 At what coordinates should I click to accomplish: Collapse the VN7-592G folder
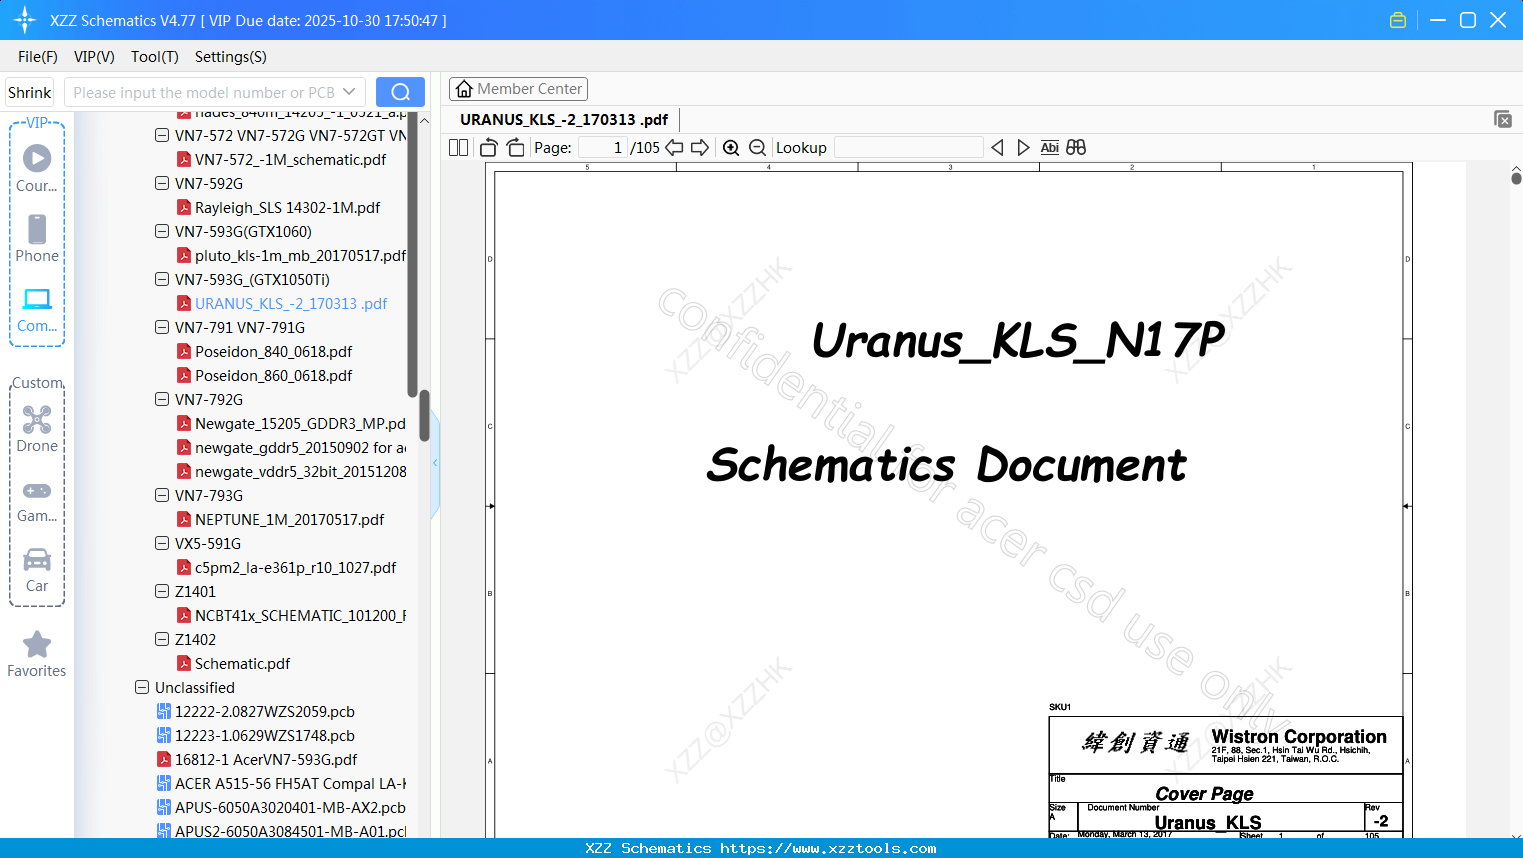[162, 183]
